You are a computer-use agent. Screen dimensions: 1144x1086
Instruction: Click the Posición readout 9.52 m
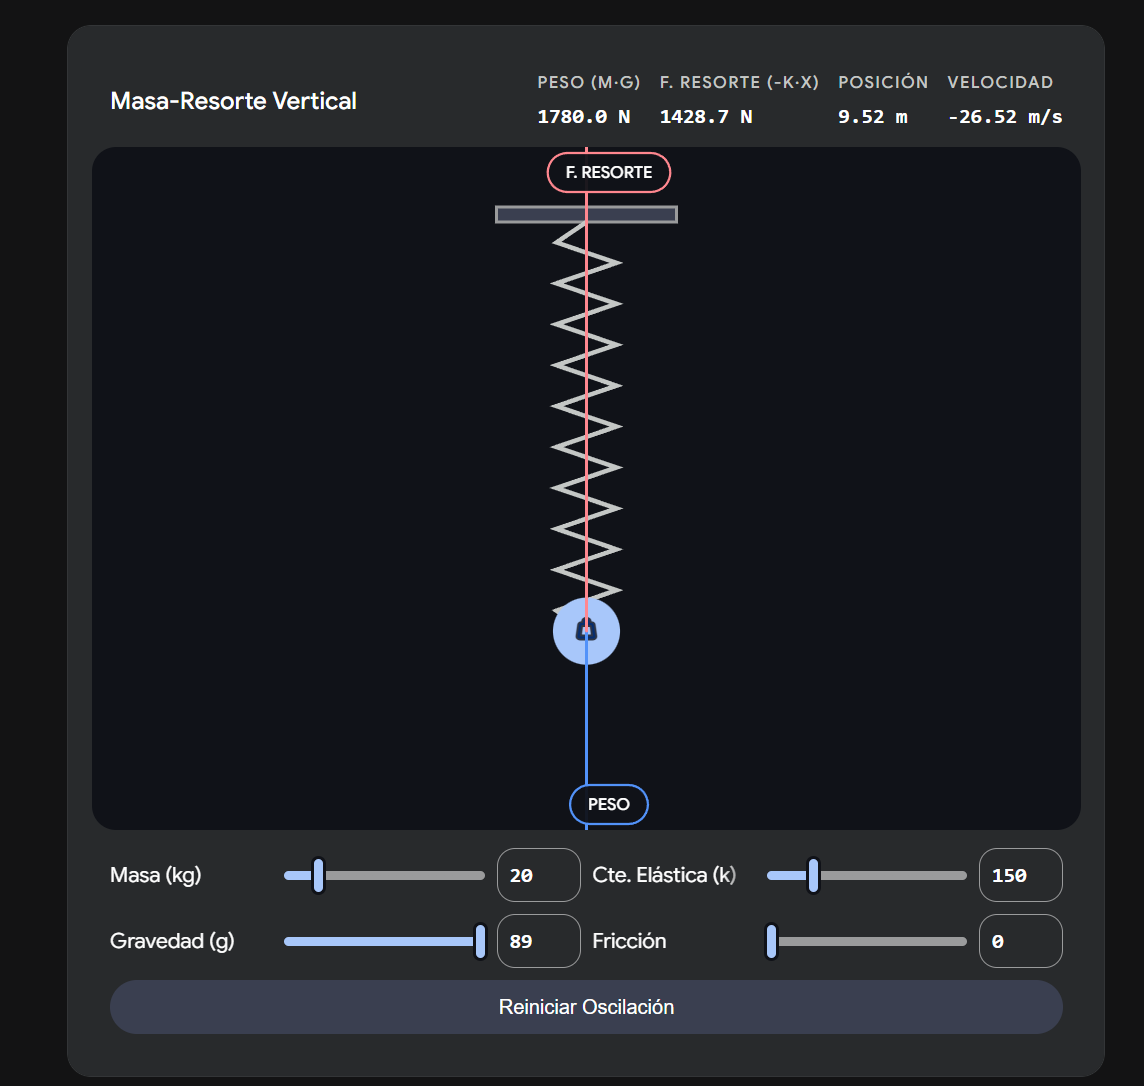[872, 117]
